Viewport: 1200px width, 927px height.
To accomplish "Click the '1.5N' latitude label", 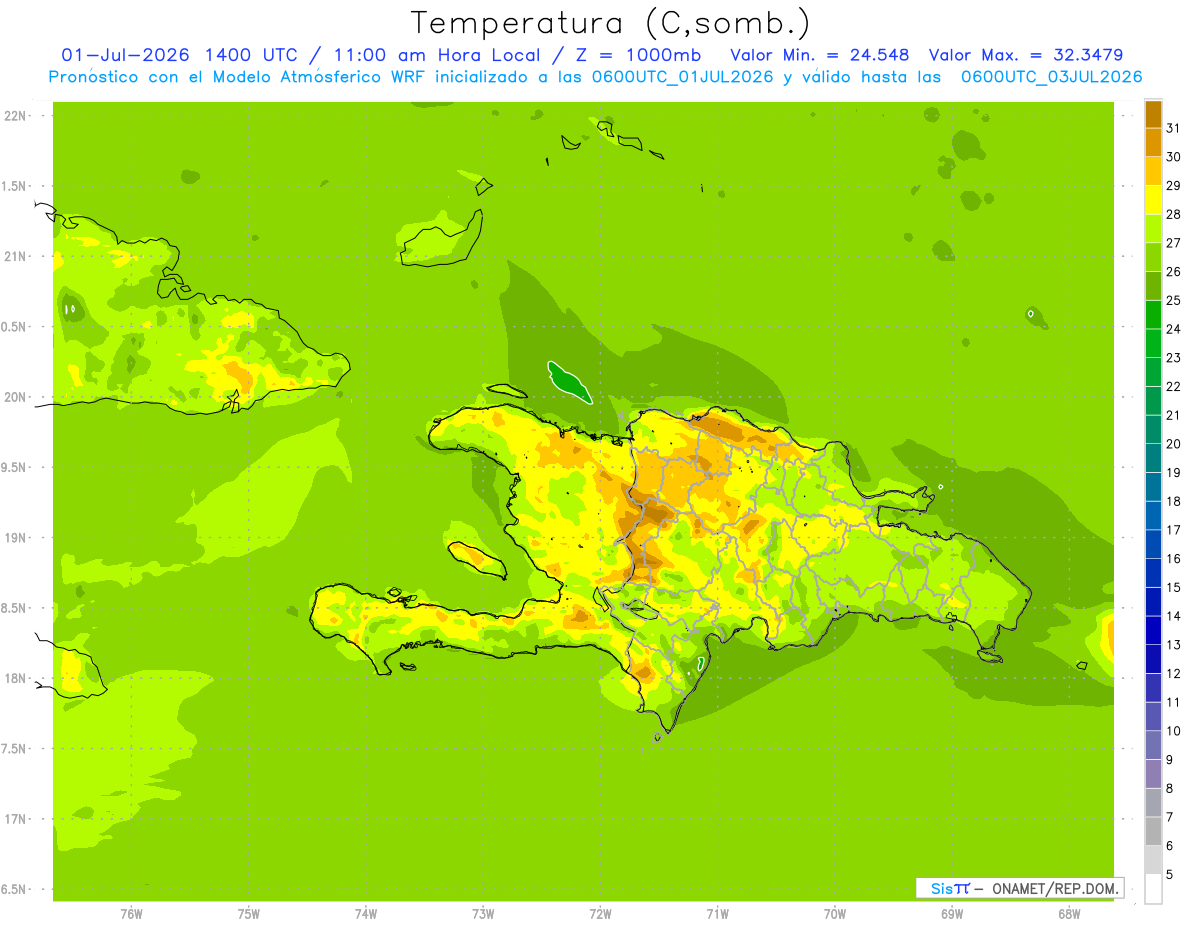I will tap(15, 186).
